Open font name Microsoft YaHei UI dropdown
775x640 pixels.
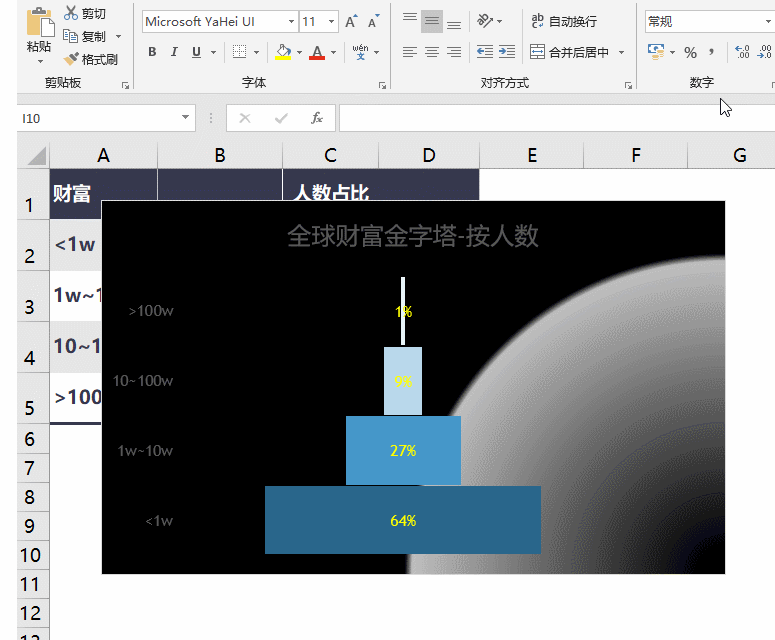coord(292,22)
